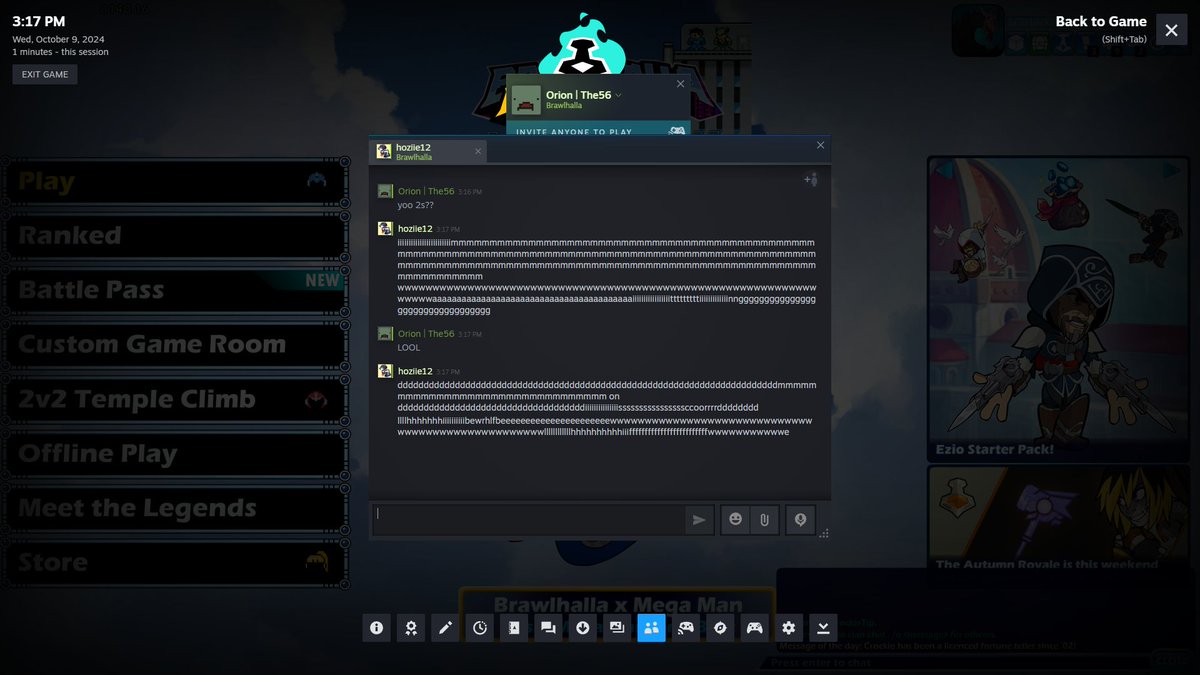Close the hoziie12 chat tab
This screenshot has height=675, width=1200.
click(478, 152)
